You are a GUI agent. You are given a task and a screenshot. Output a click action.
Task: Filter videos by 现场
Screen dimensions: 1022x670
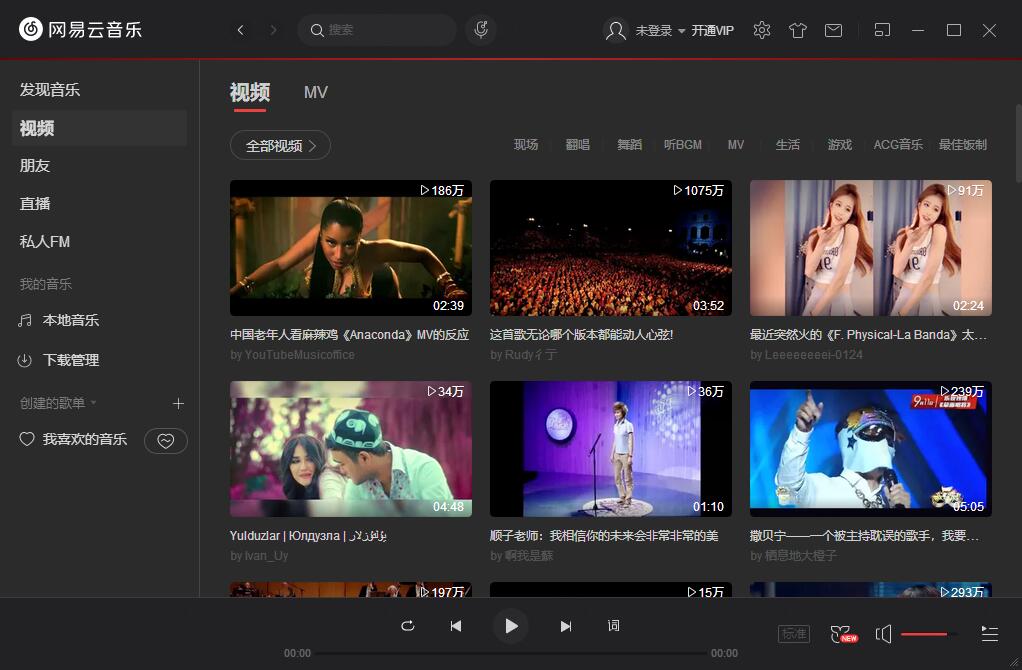[x=525, y=145]
